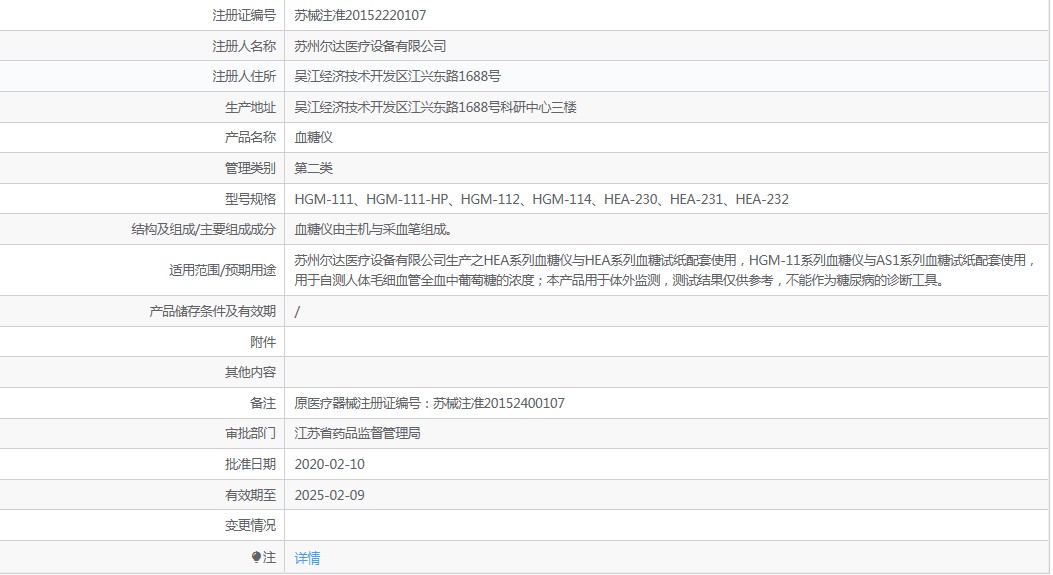
Task: Select approving department 江苏省药品监督管理局
Action: 357,433
